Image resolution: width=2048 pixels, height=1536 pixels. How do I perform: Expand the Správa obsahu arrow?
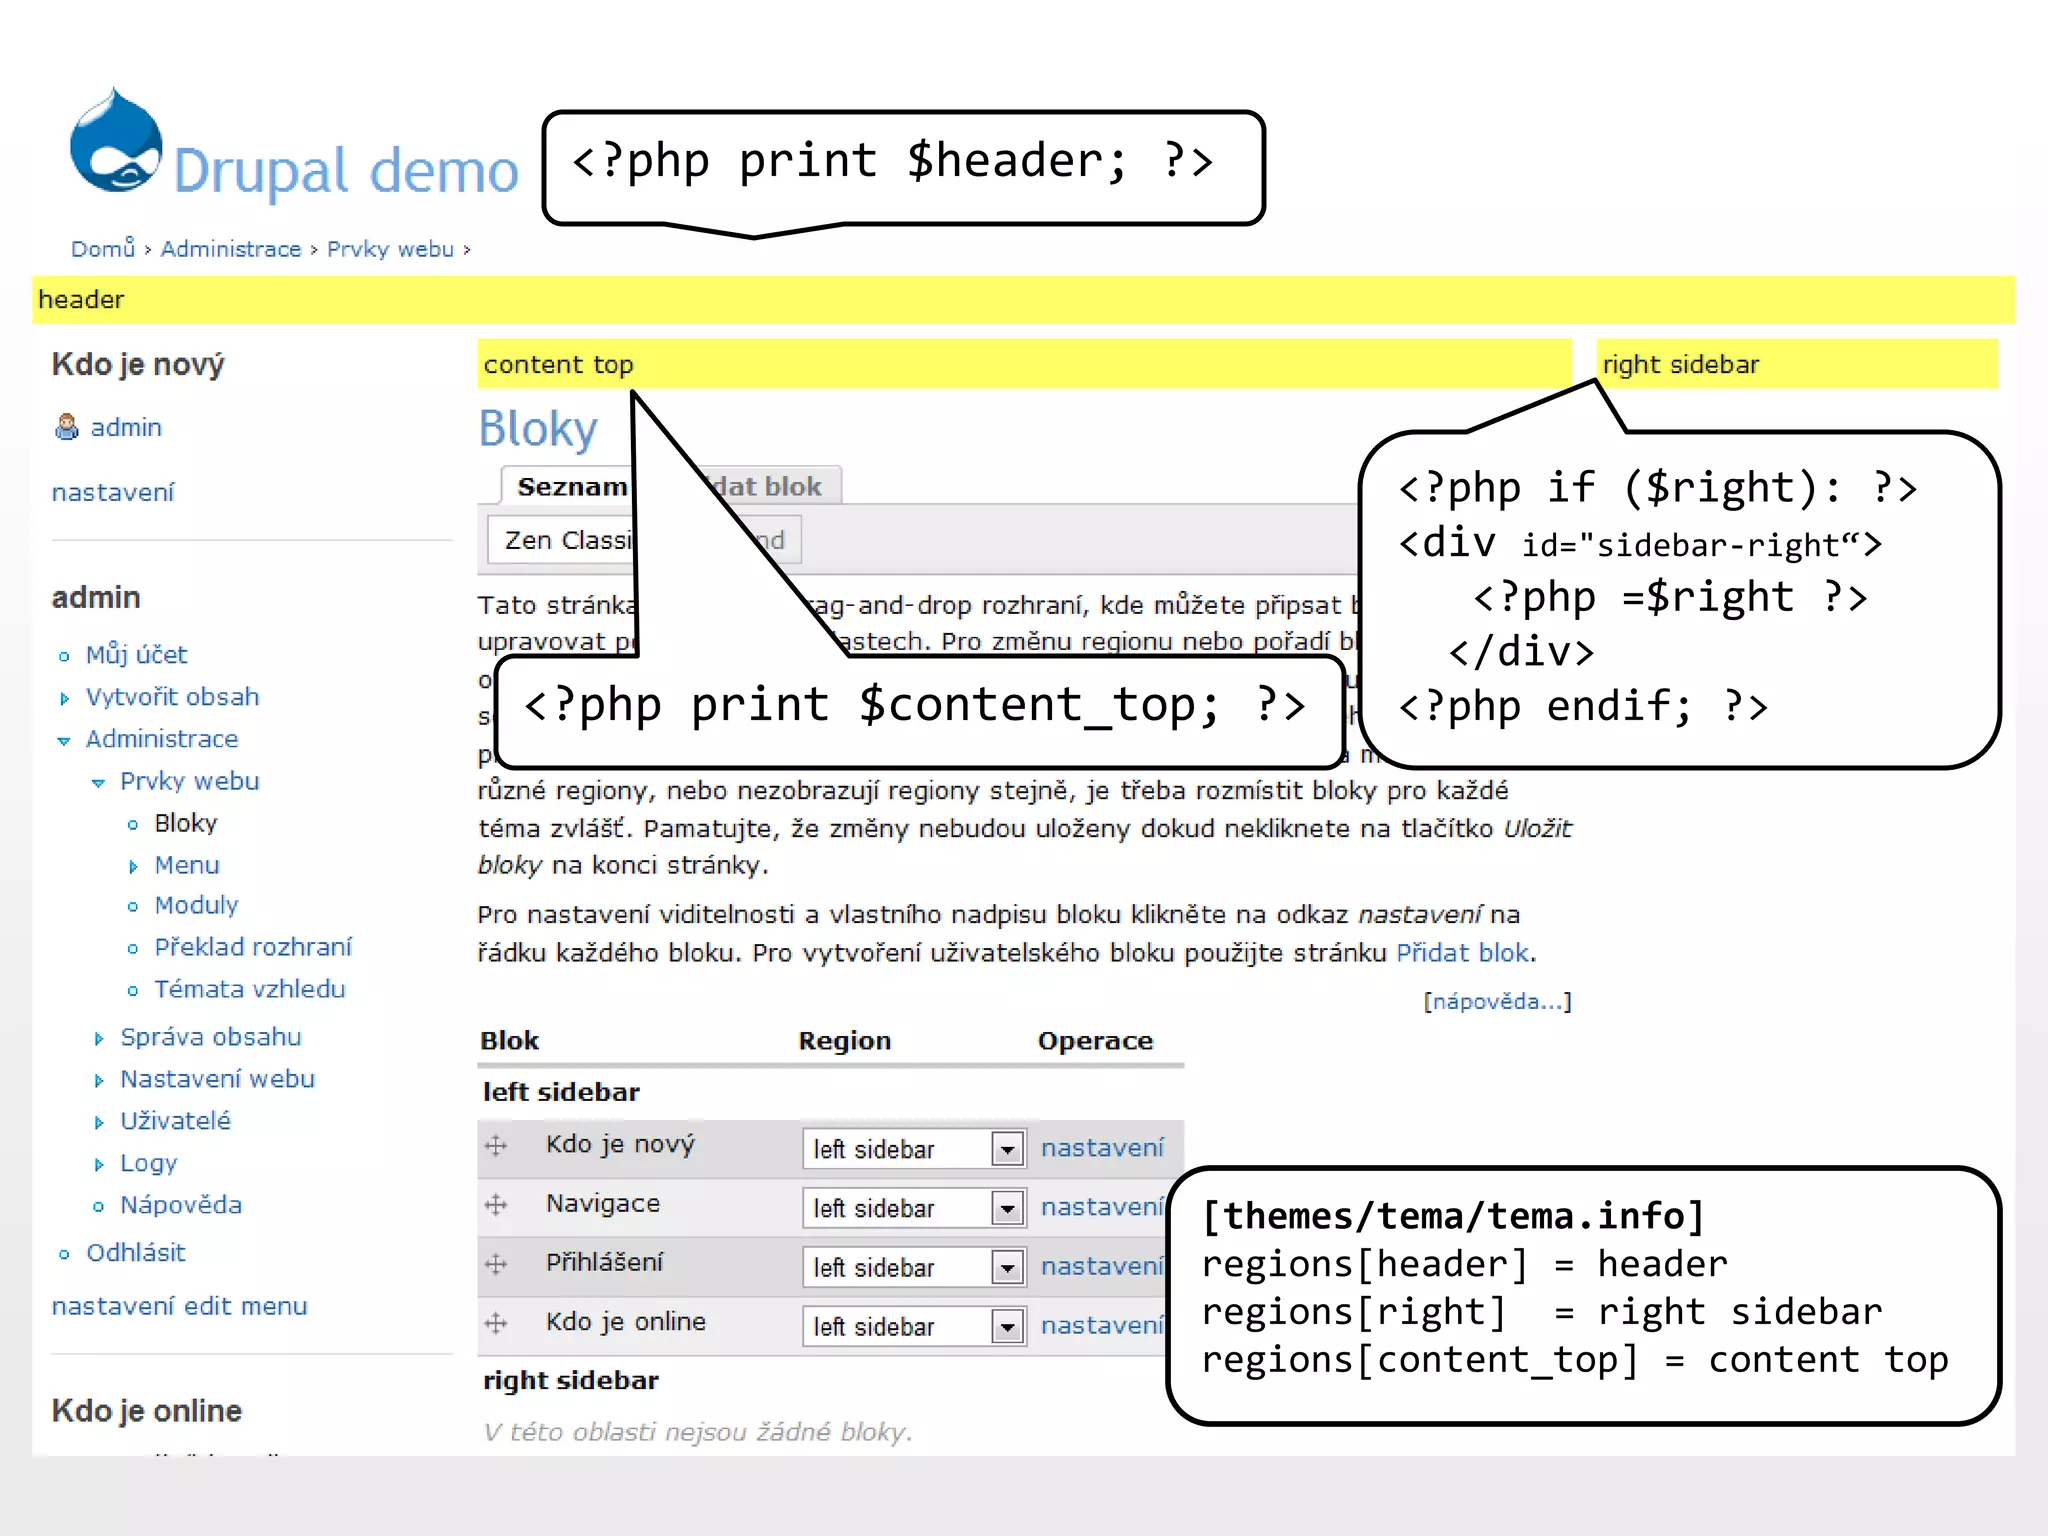pos(99,1039)
